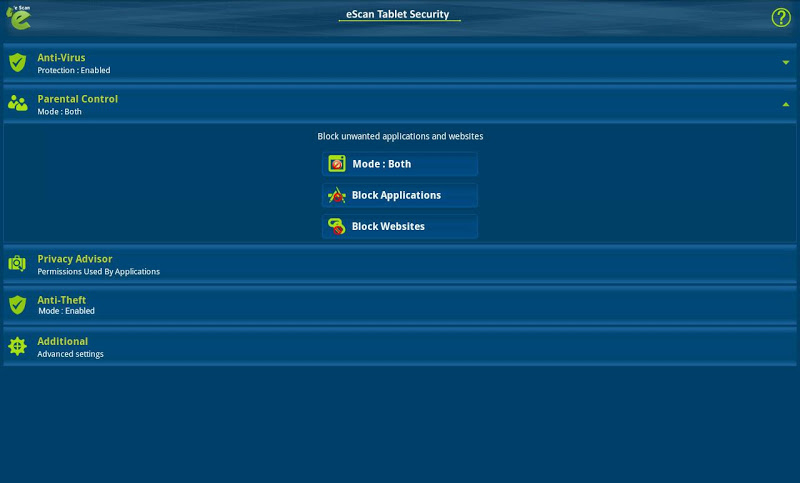The height and width of the screenshot is (483, 800).
Task: Click the Block Websites blocked-link icon
Action: click(337, 226)
